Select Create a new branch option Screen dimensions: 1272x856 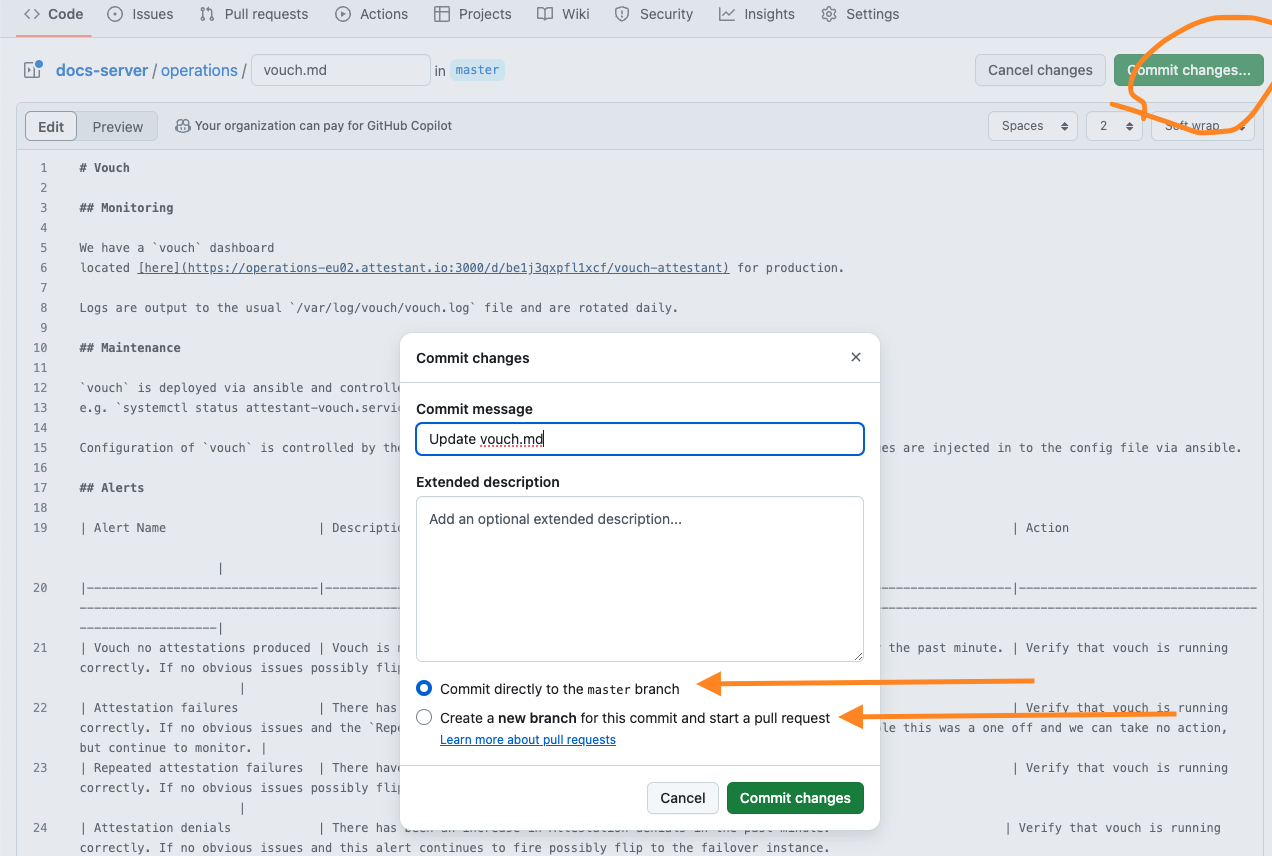tap(424, 717)
